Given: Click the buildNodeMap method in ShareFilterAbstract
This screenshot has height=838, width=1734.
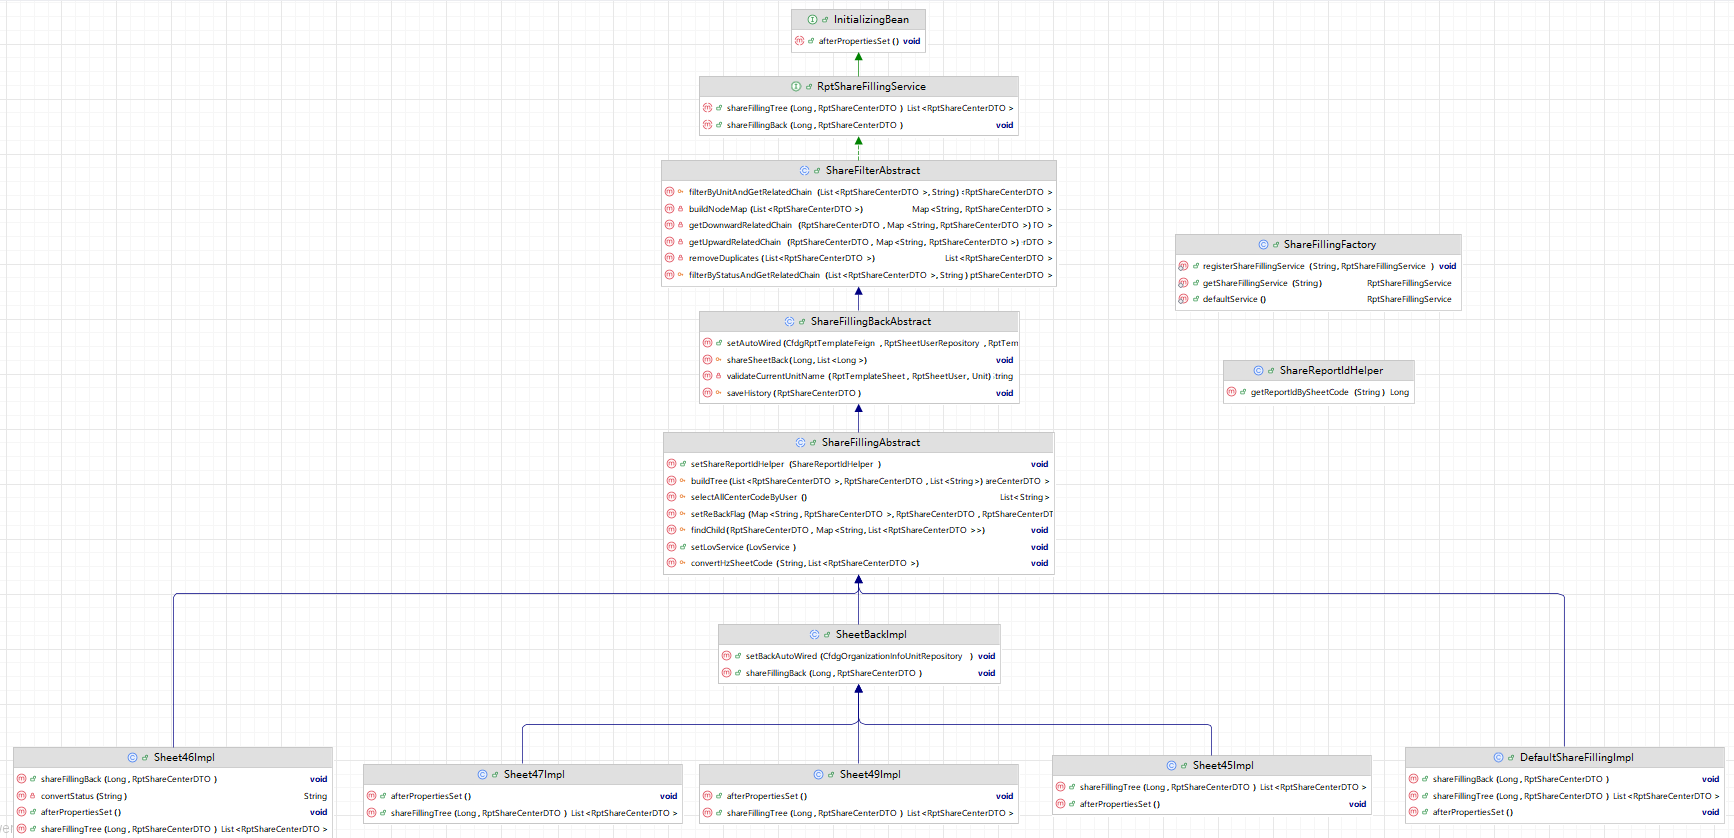Looking at the screenshot, I should [717, 209].
